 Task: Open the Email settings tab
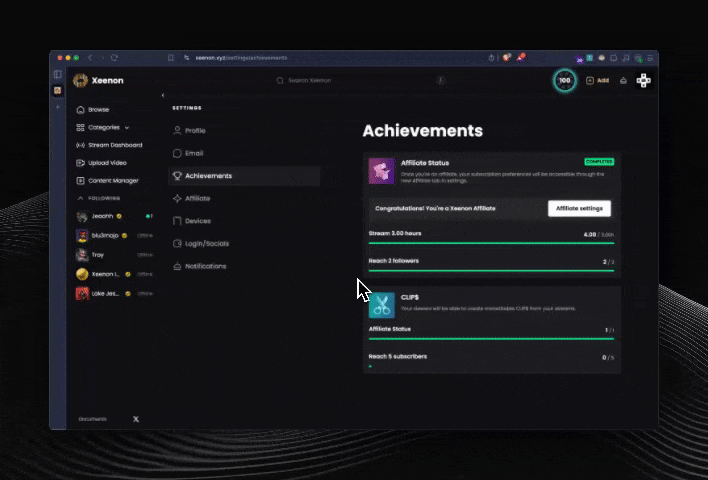(x=244, y=153)
